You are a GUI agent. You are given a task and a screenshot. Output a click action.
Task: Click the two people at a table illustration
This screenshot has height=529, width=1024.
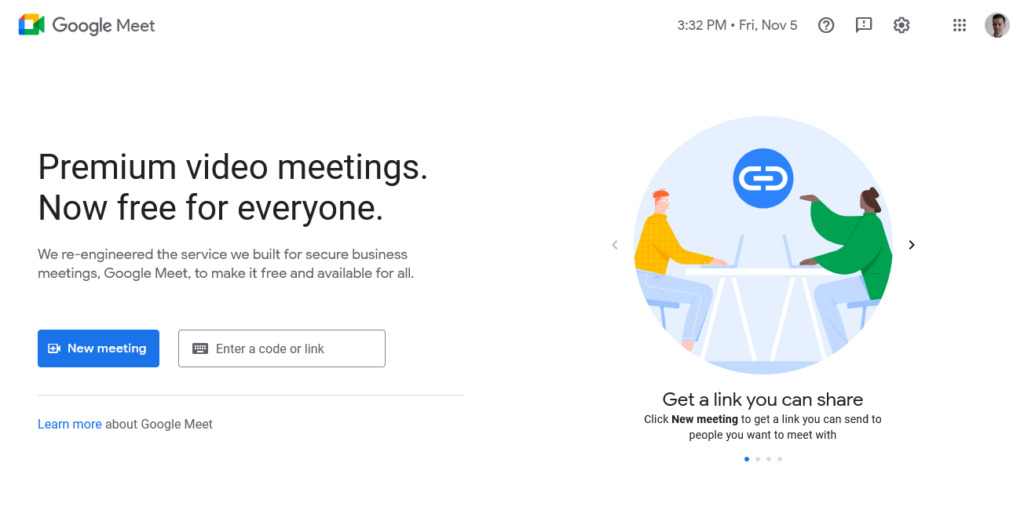point(763,245)
